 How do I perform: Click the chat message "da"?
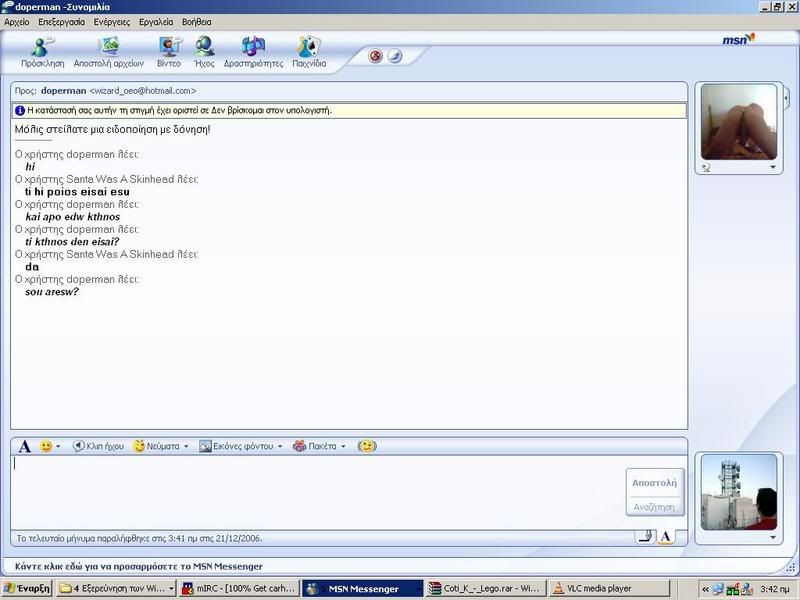point(32,267)
